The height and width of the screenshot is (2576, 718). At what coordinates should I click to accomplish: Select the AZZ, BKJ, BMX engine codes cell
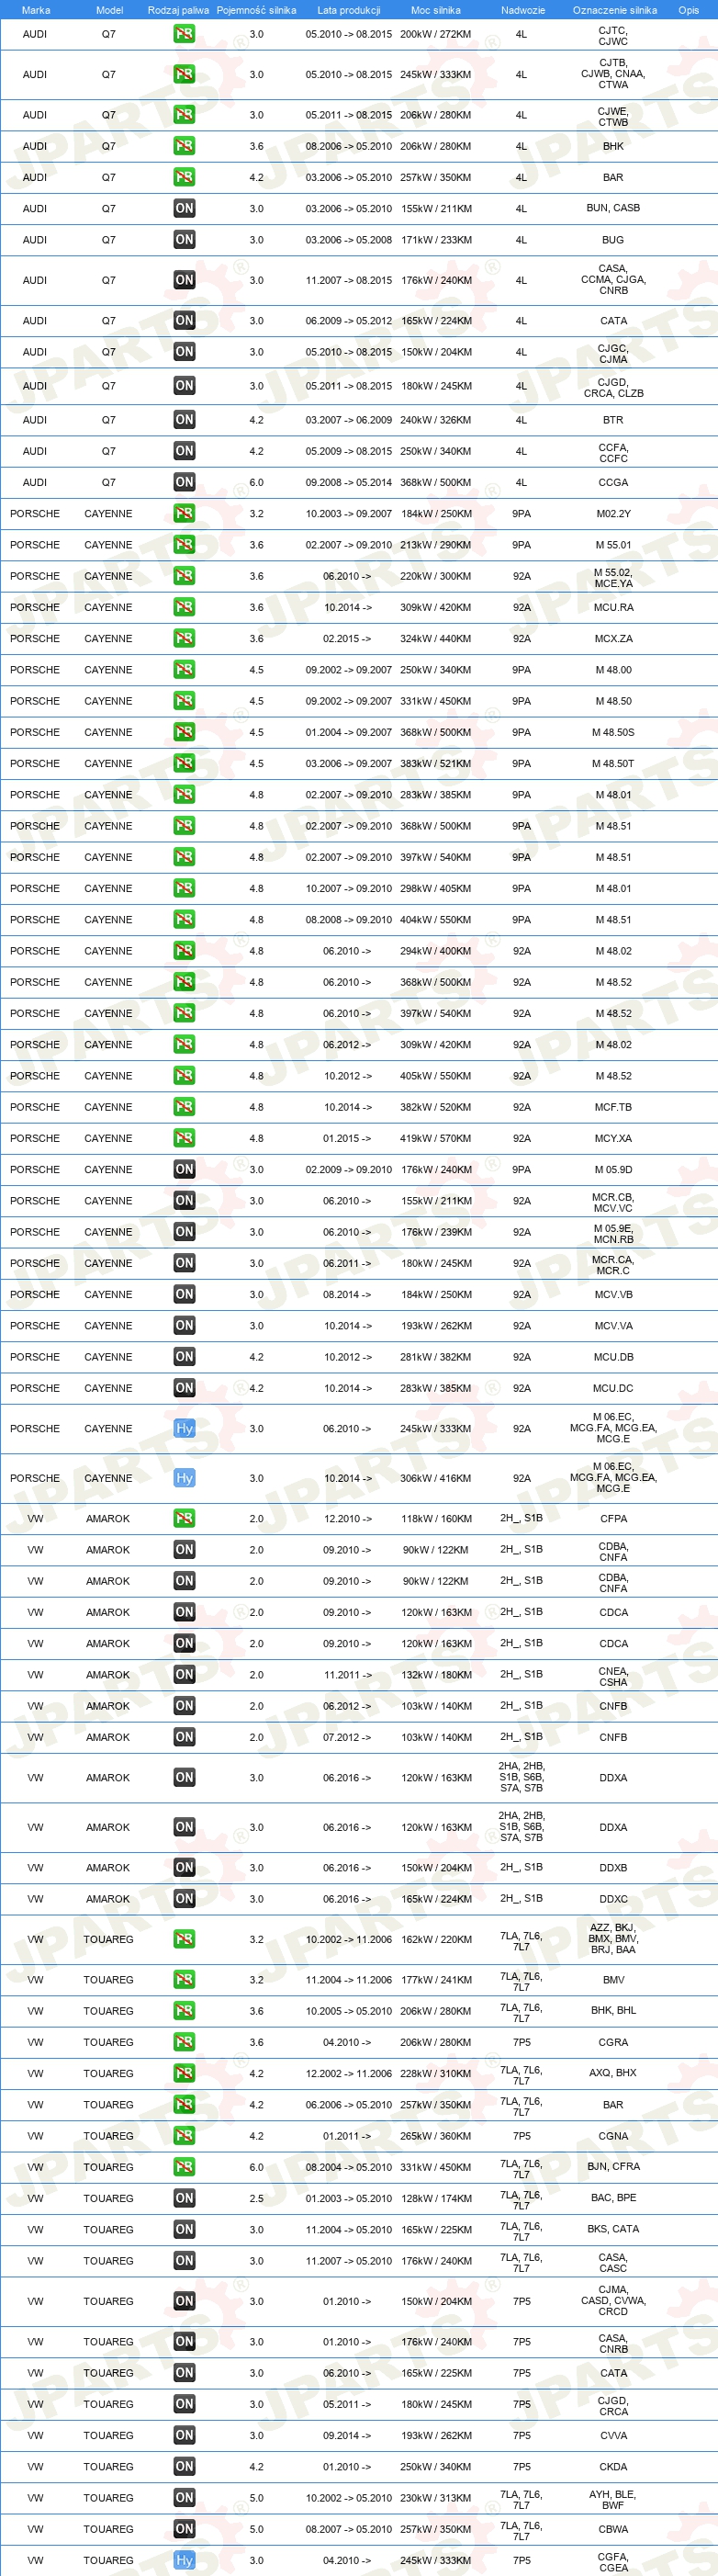613,1938
